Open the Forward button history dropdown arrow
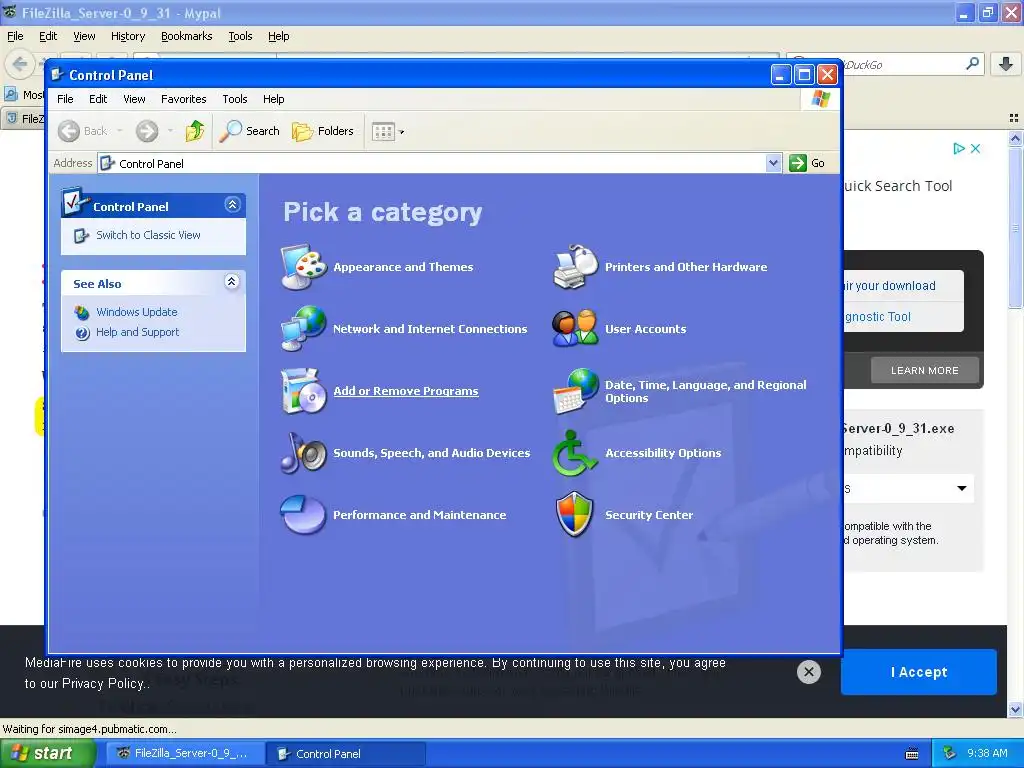This screenshot has width=1024, height=768. coord(170,131)
